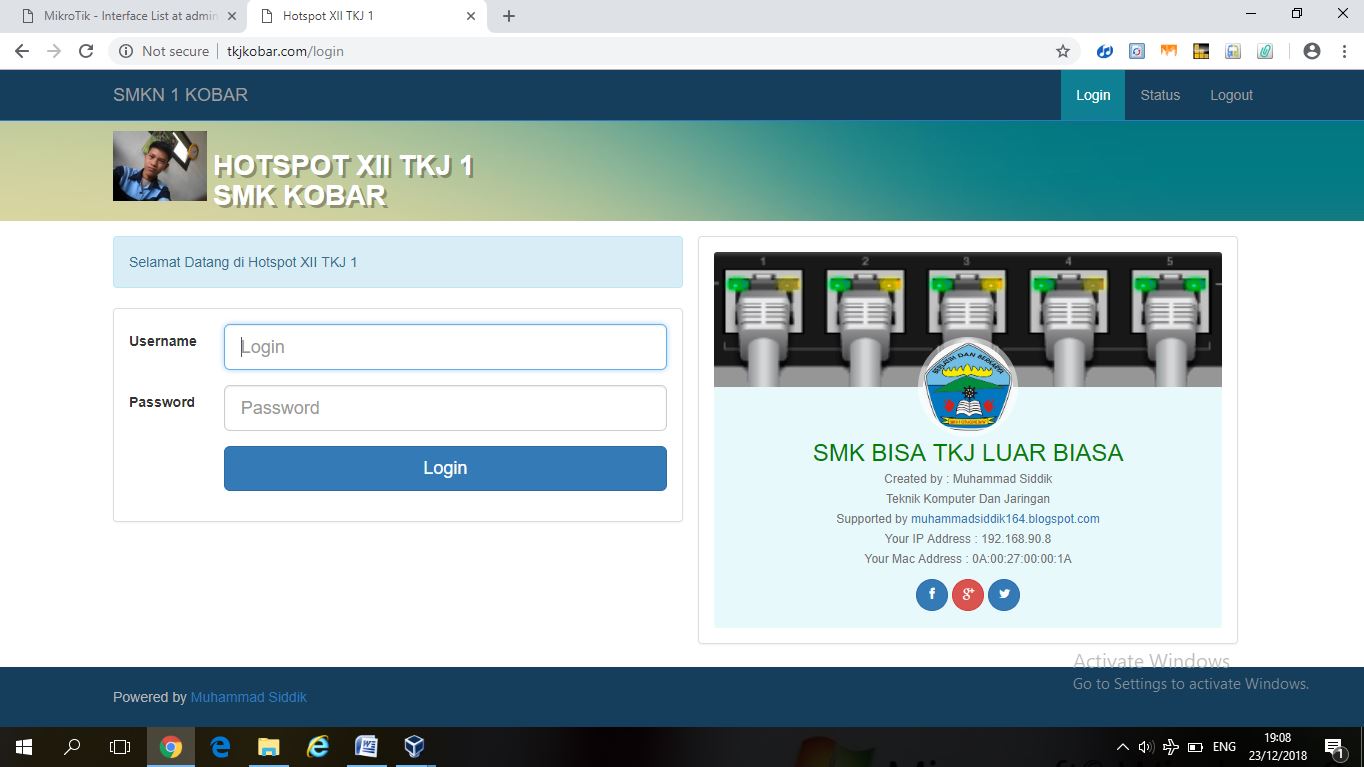Open Internet Explorer from the taskbar

click(318, 746)
